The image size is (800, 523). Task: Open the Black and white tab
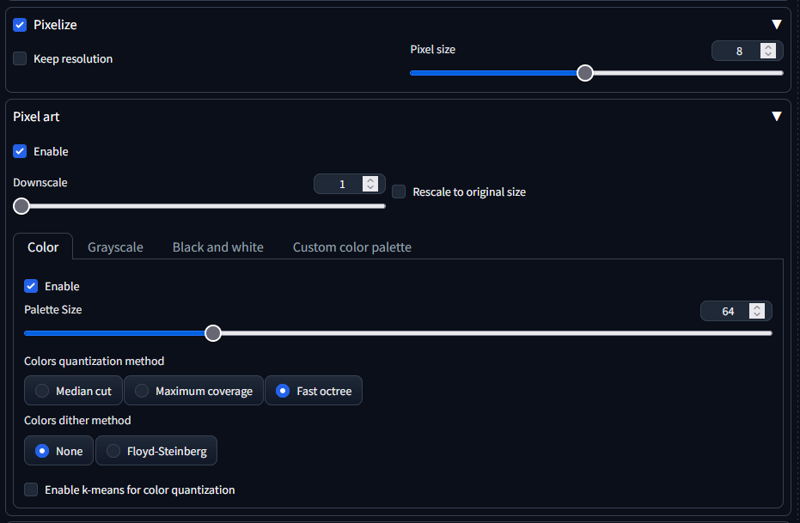218,247
